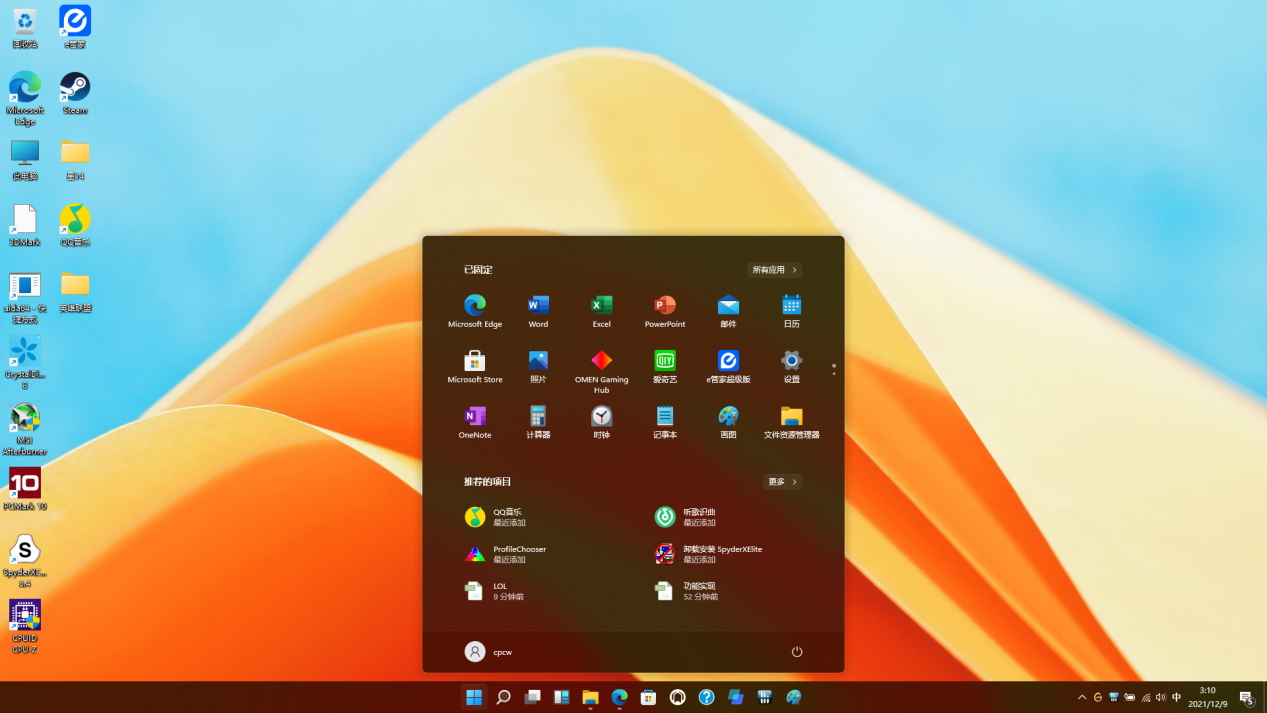Open the cpcw user account menu
This screenshot has width=1267, height=713.
point(489,652)
